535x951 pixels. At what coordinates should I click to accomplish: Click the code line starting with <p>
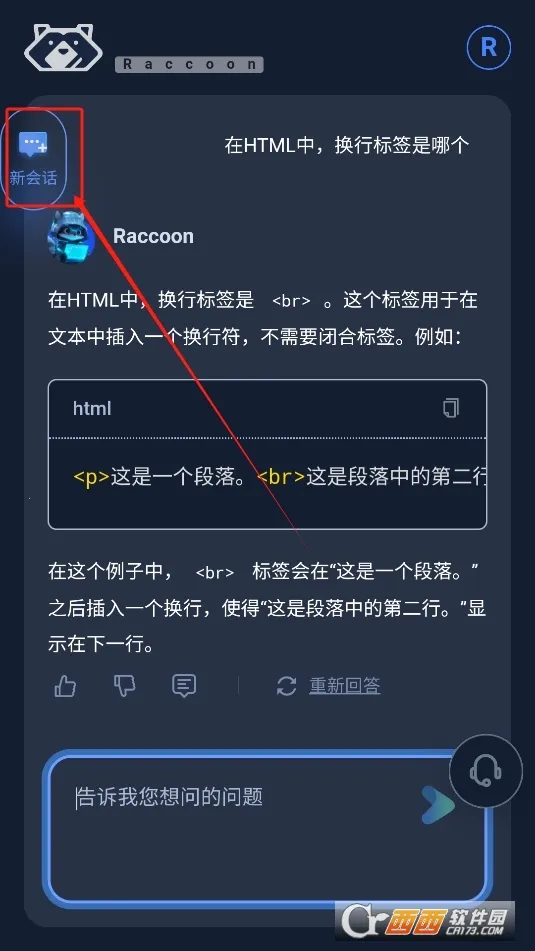click(280, 477)
